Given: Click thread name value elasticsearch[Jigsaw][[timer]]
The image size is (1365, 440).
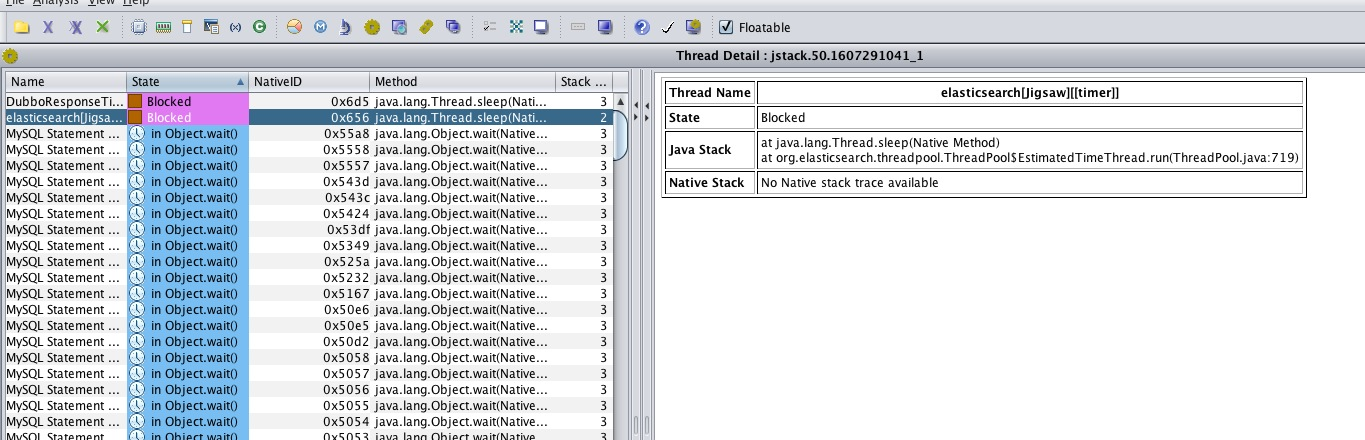Looking at the screenshot, I should click(x=1030, y=92).
